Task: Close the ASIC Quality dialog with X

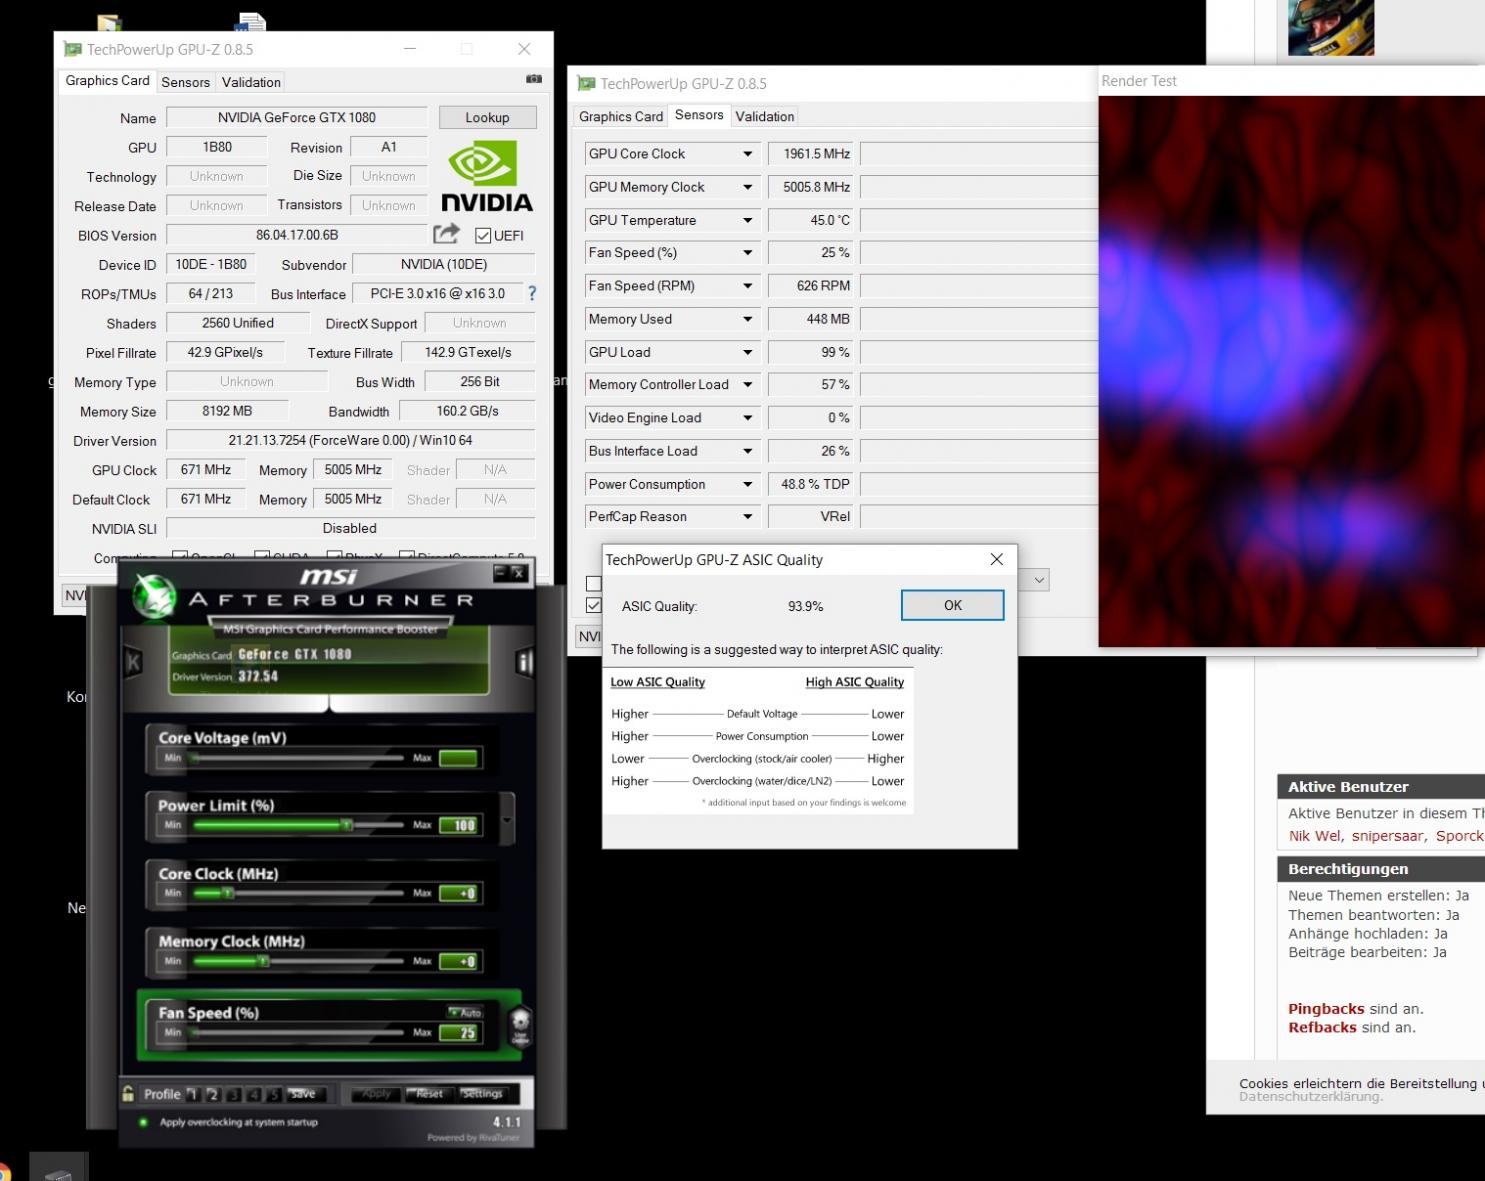Action: tap(996, 560)
